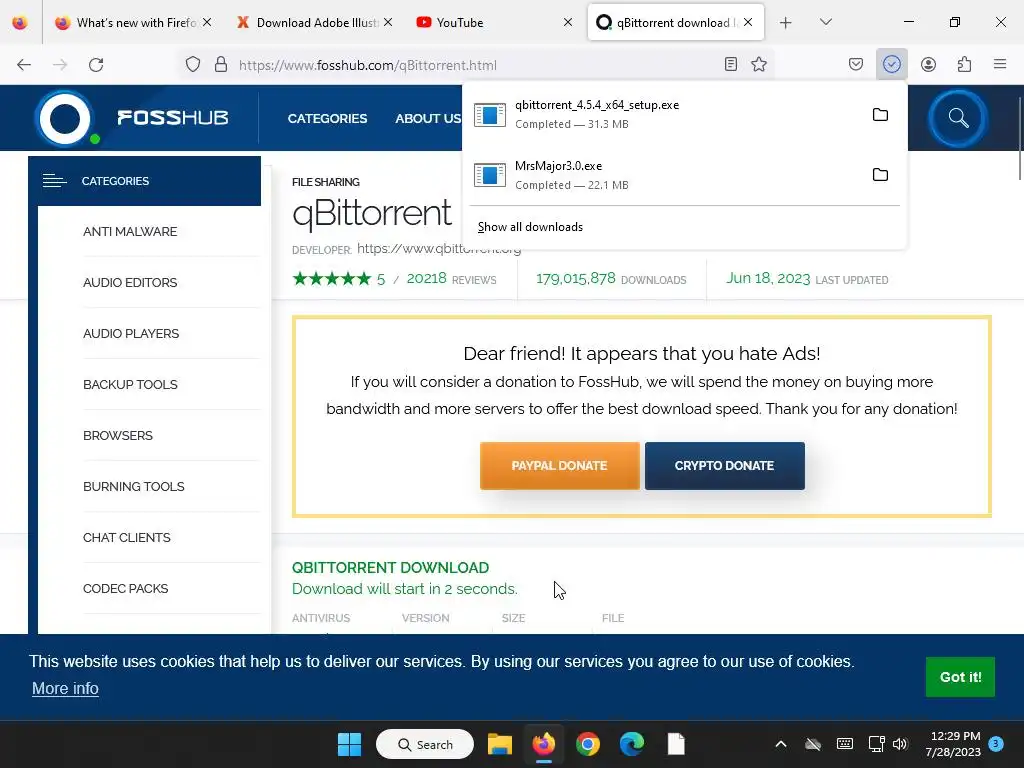Save page to Pocket

tap(856, 64)
